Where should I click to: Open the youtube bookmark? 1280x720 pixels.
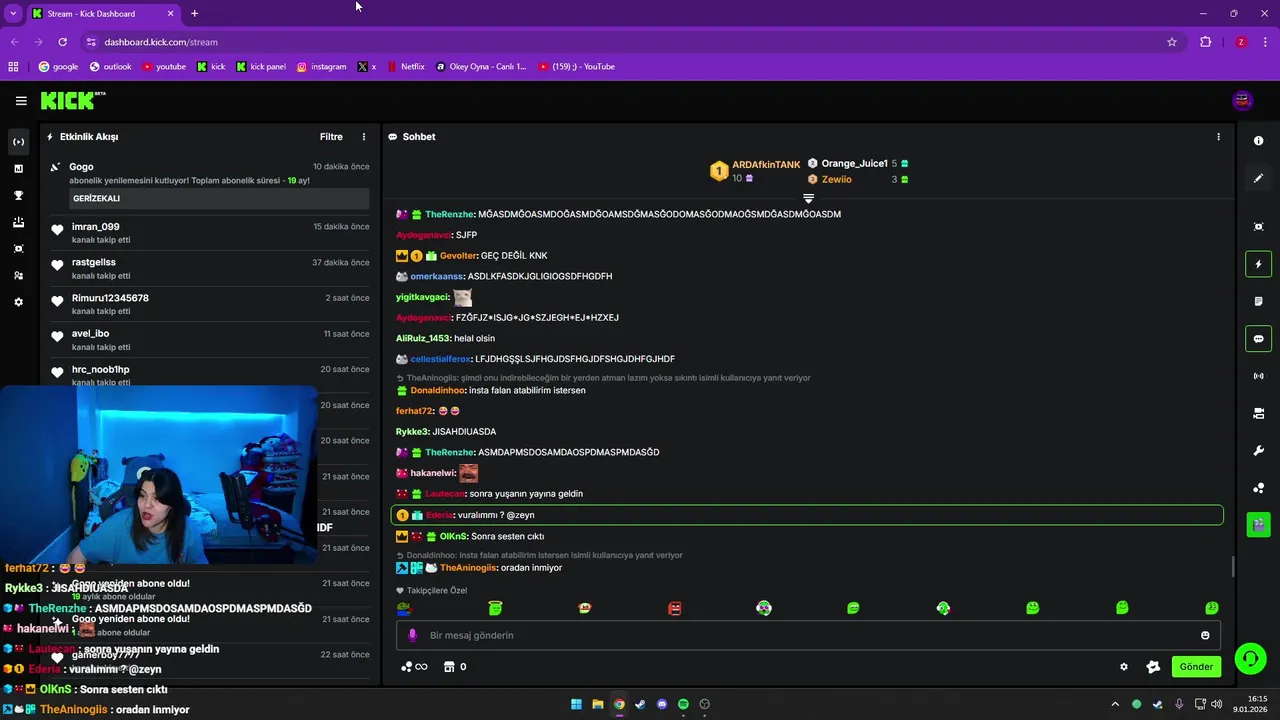pyautogui.click(x=164, y=67)
